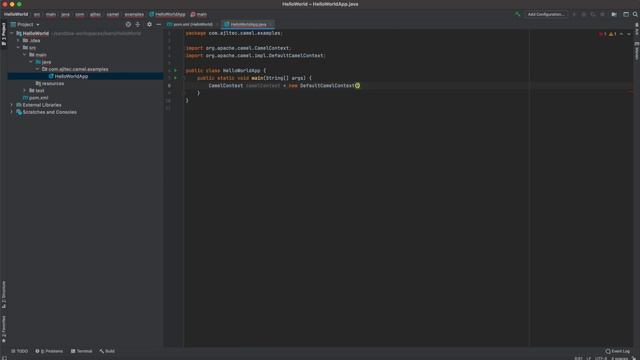Toggle the Favorites tool window sidebar tab
Viewport: 640px width, 360px height.
pos(4,329)
